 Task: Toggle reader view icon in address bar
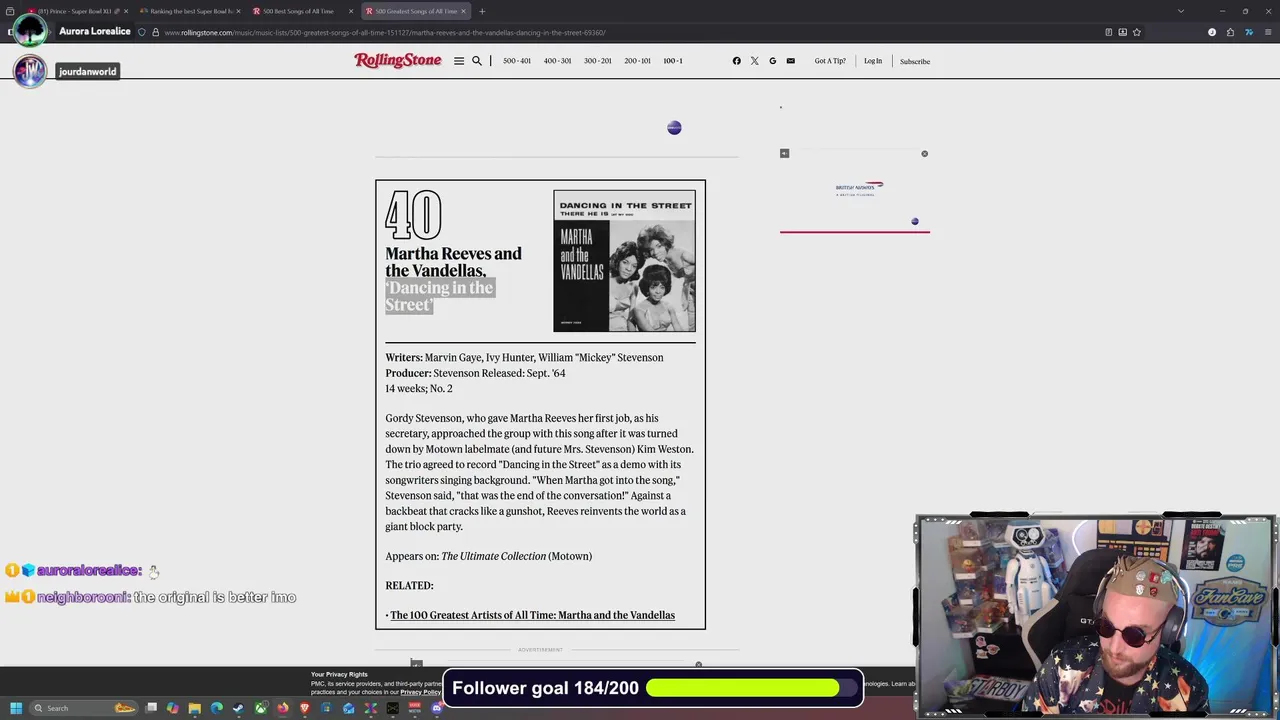[1109, 32]
